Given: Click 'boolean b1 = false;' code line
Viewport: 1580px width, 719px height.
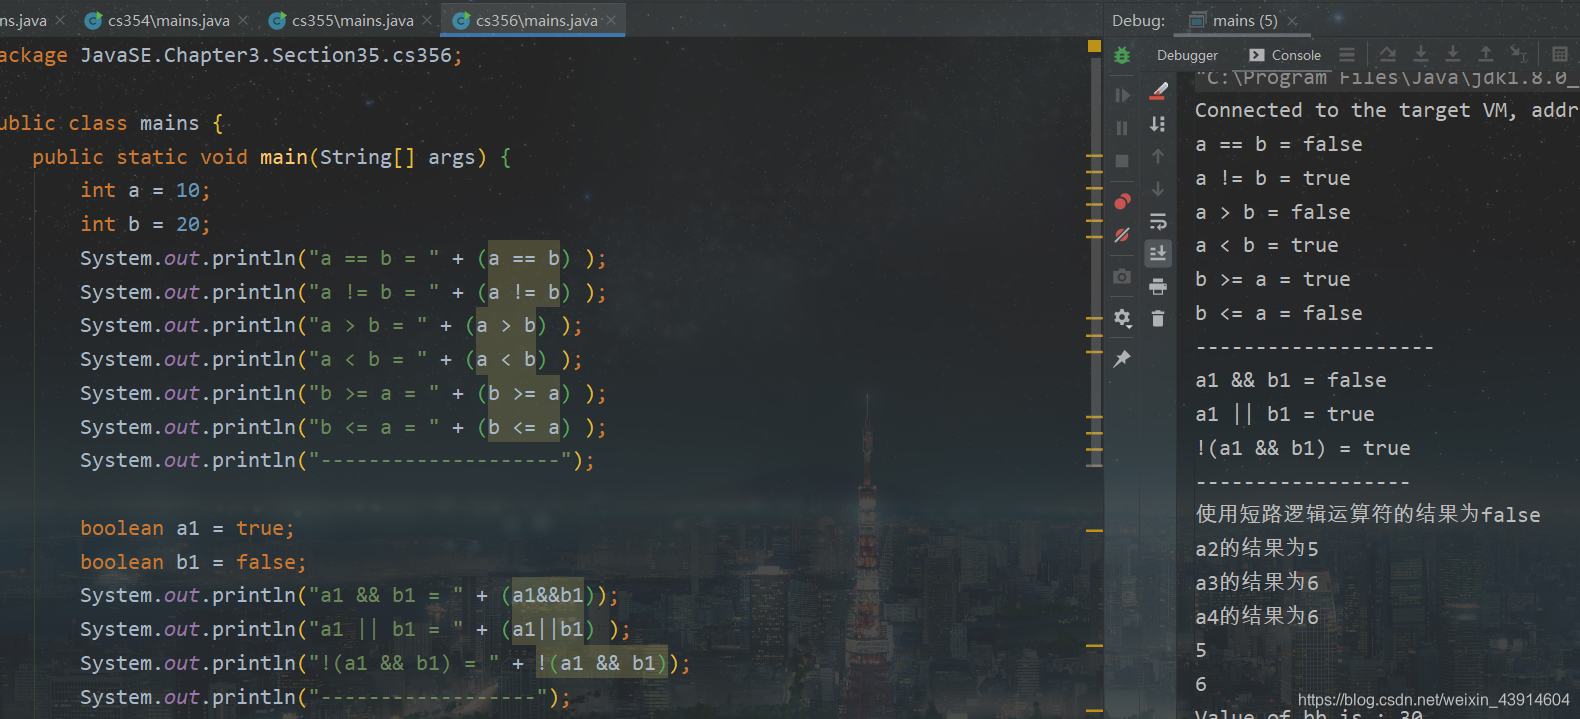Looking at the screenshot, I should point(193,562).
